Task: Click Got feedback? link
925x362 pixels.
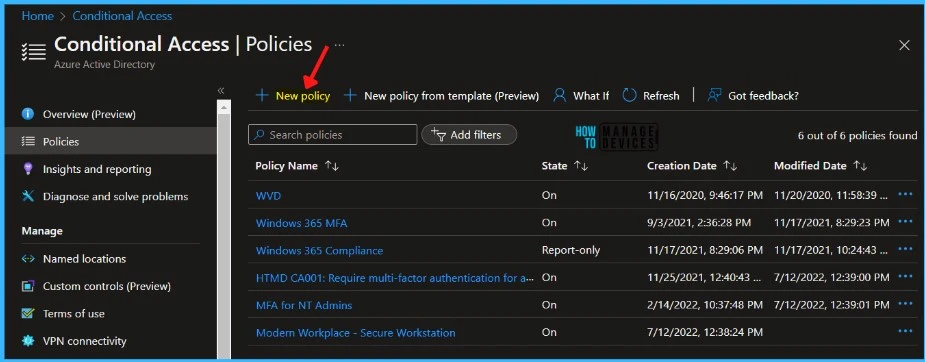Action: 763,96
